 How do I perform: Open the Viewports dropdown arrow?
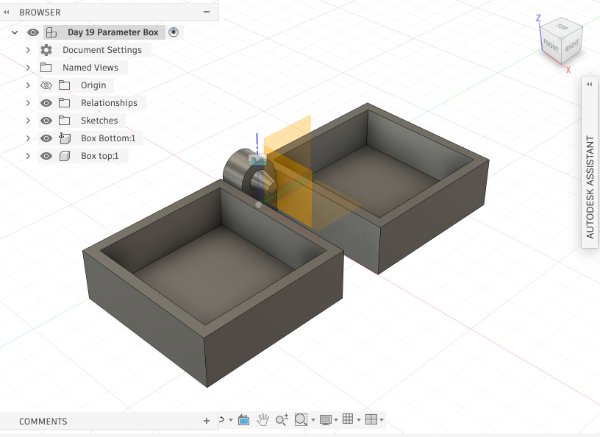coord(382,420)
